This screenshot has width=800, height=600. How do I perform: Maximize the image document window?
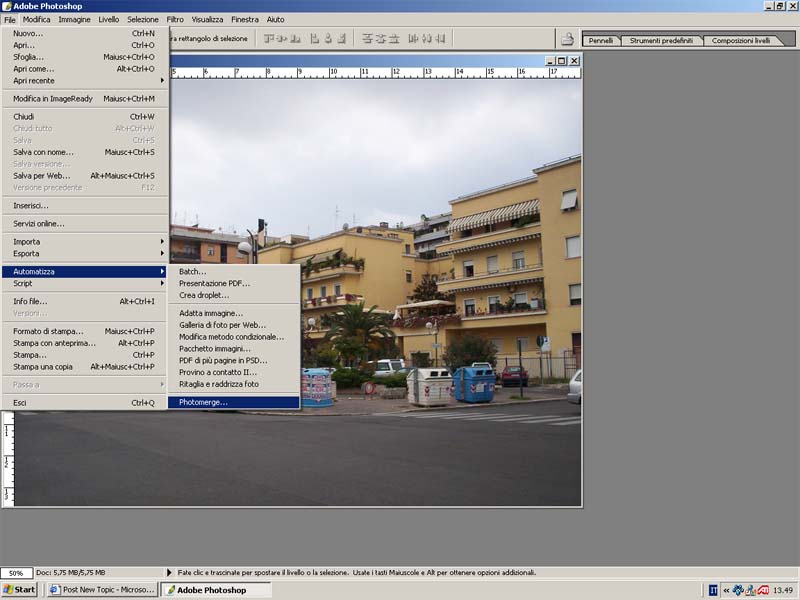tap(561, 61)
